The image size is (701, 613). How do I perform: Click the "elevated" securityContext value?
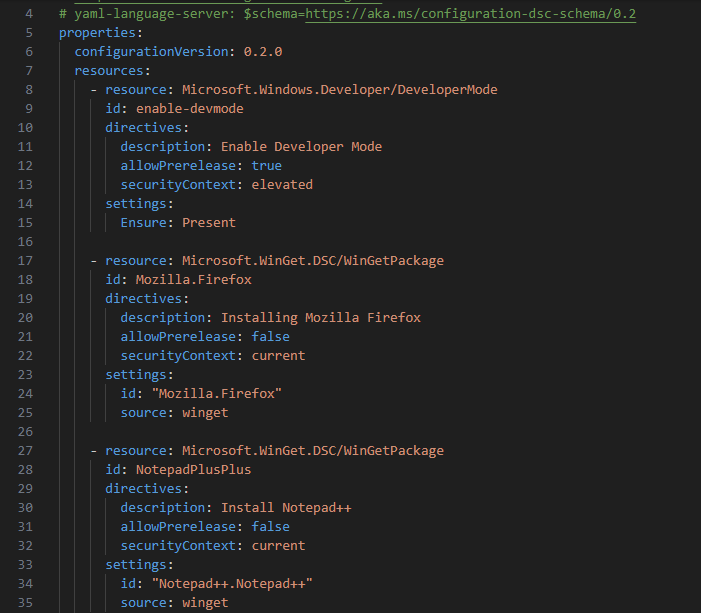coord(282,185)
